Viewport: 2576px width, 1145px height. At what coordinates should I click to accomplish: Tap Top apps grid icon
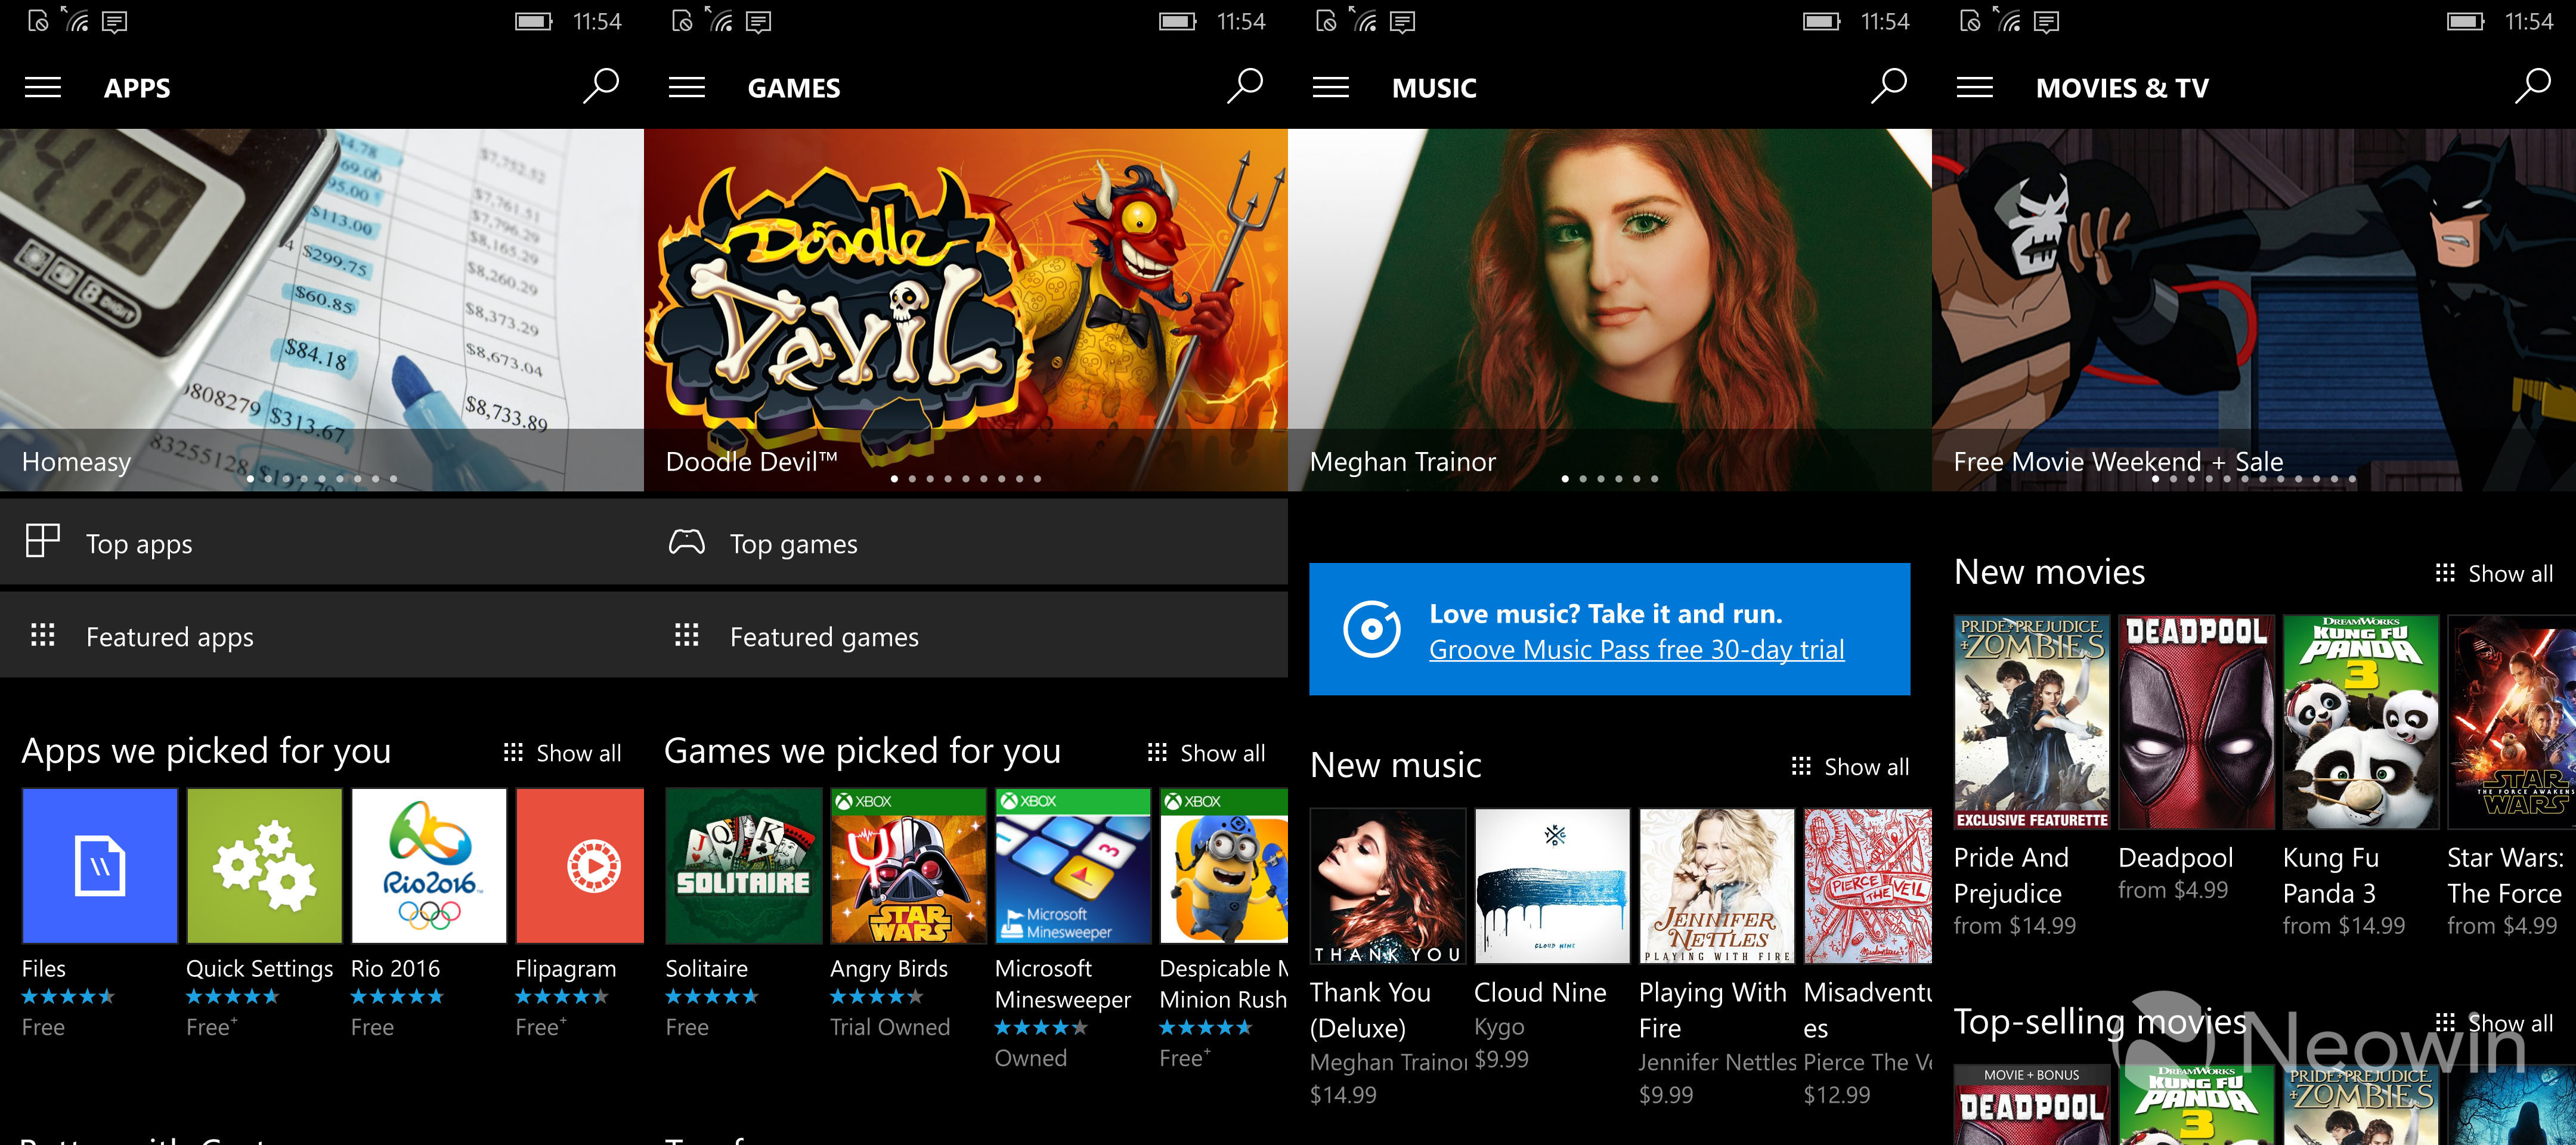(x=43, y=541)
